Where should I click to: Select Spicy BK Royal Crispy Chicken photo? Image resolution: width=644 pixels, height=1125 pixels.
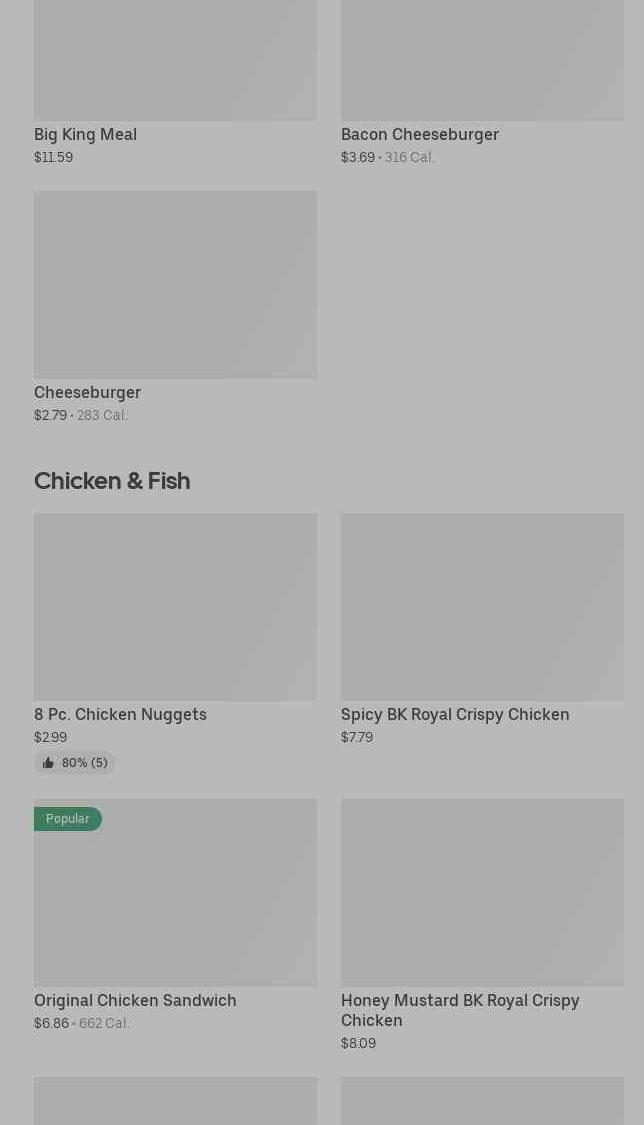point(482,606)
